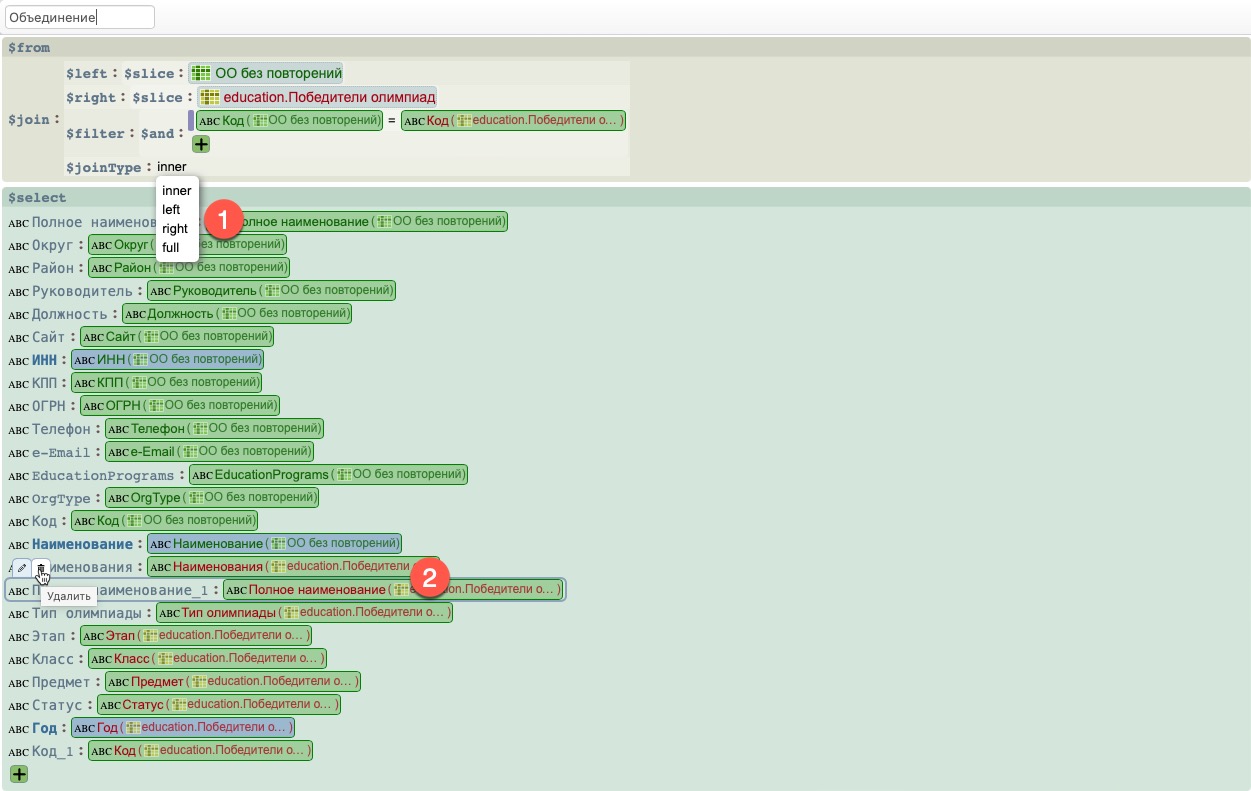Click the Объединение name input field
The width and height of the screenshot is (1251, 791).
click(x=80, y=17)
